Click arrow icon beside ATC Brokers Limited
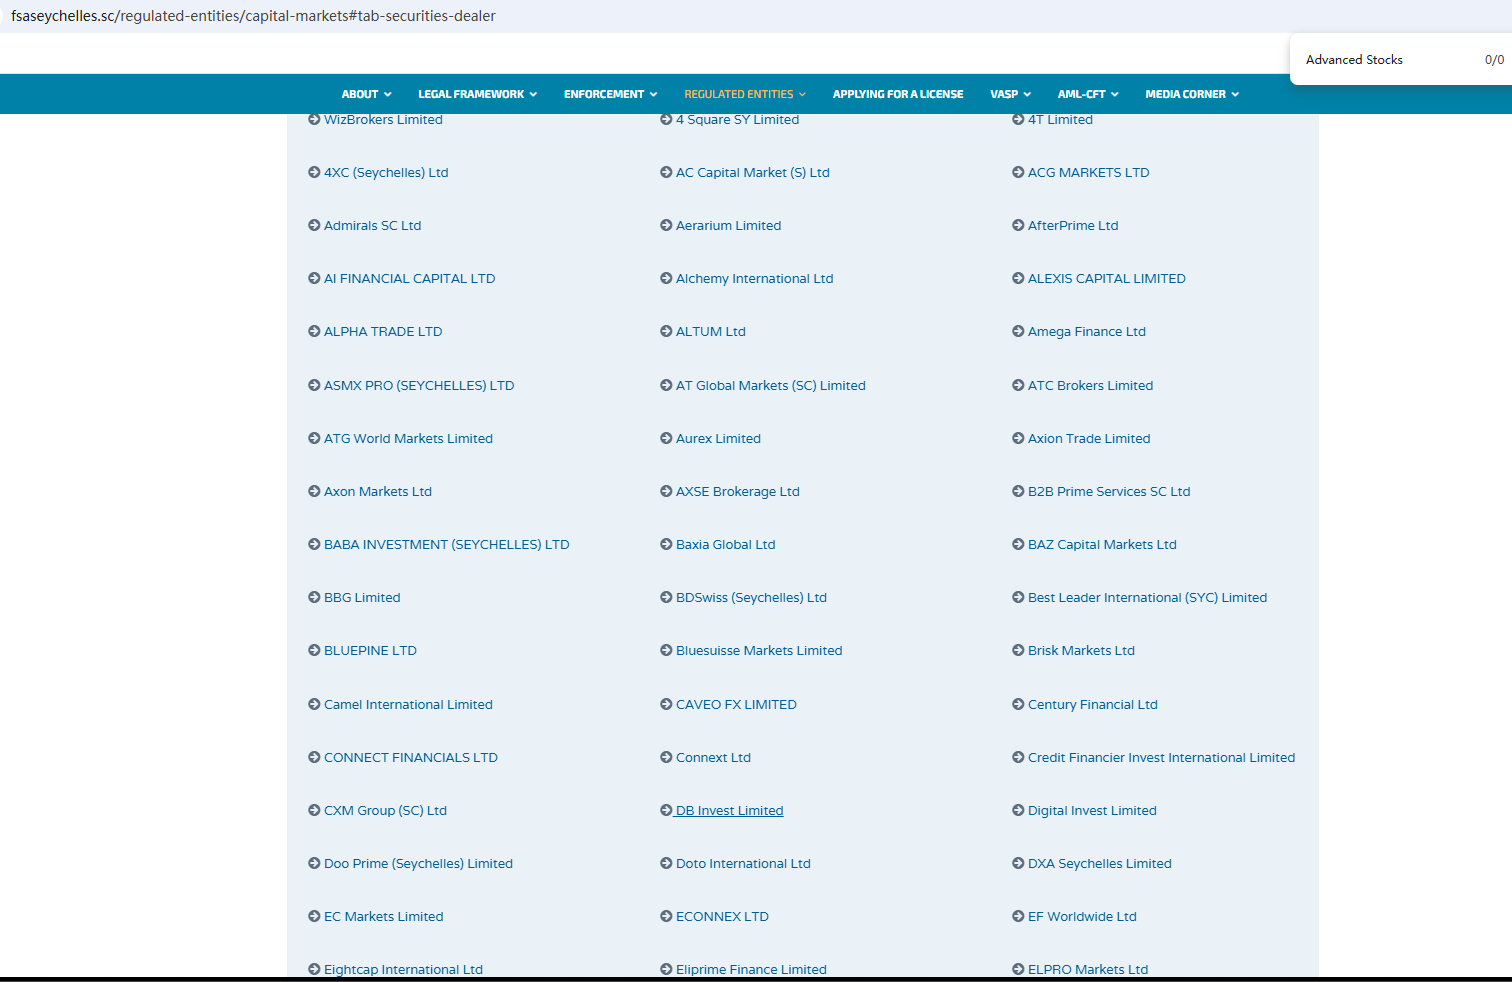The width and height of the screenshot is (1512, 982). (x=1018, y=386)
